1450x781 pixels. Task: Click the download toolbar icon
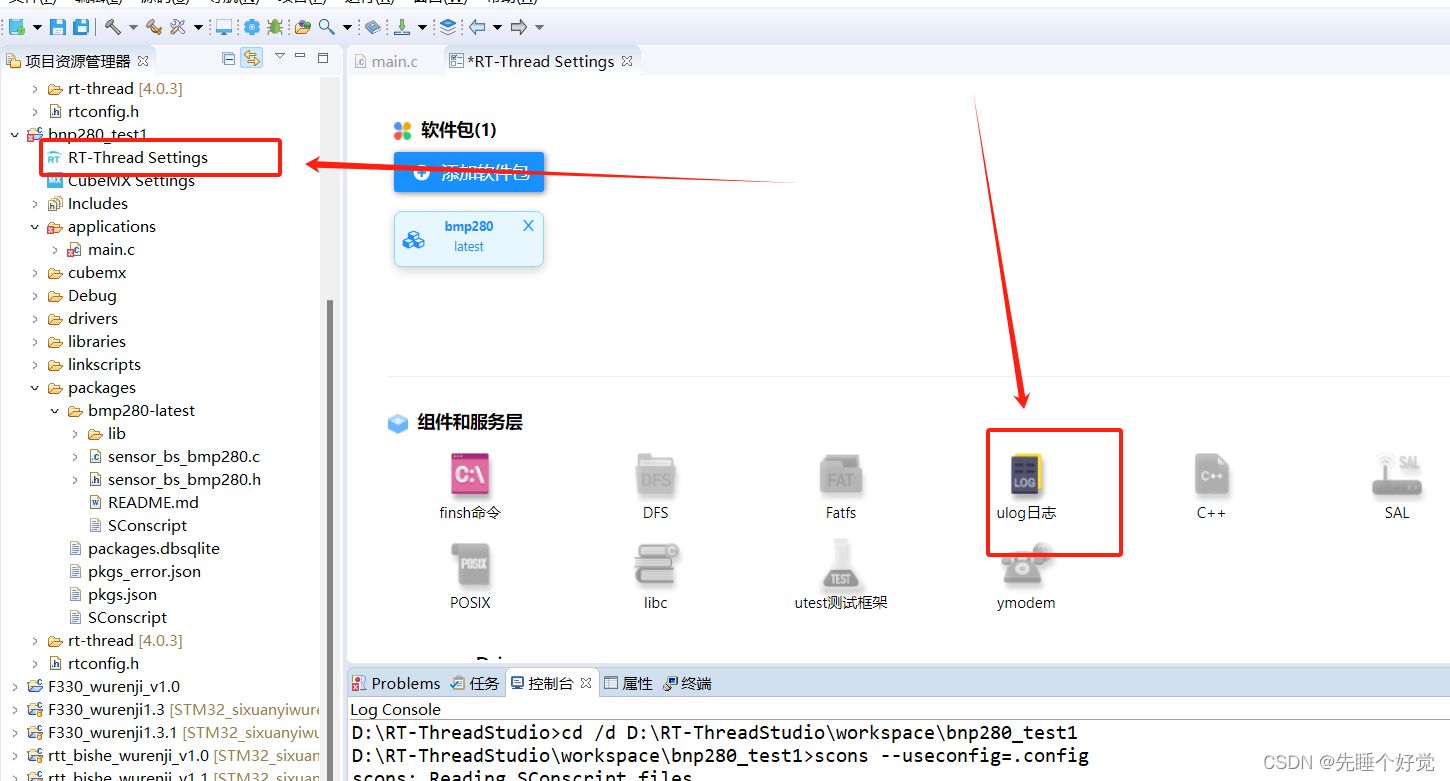(402, 27)
